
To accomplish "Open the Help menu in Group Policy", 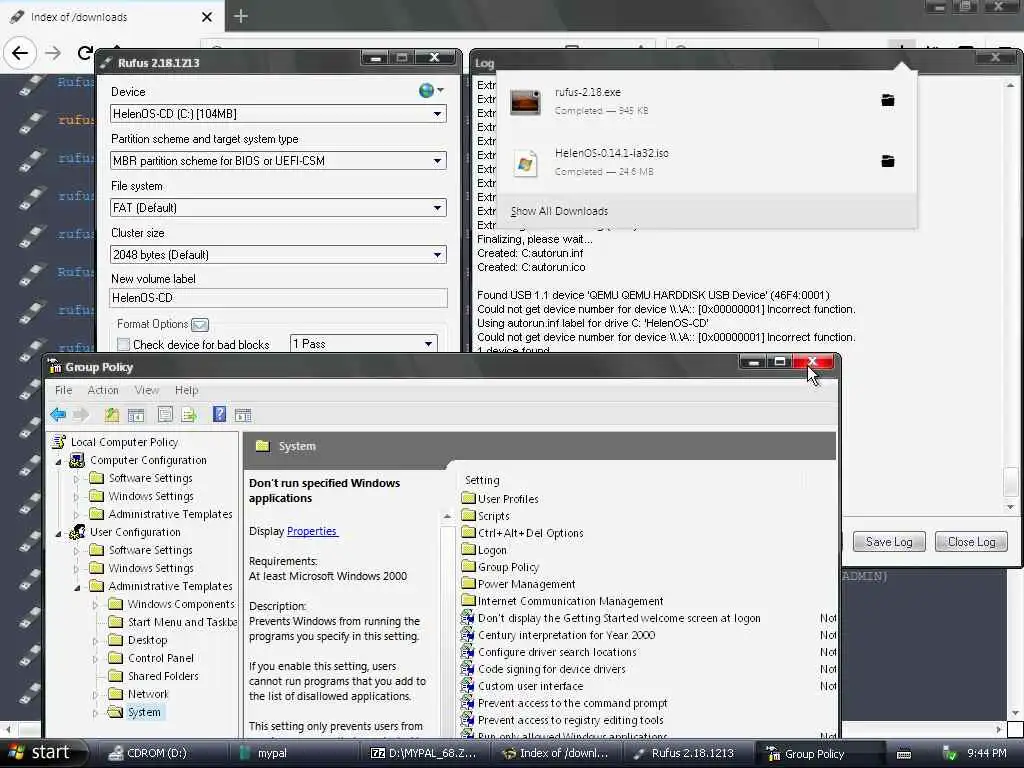I will tap(186, 390).
